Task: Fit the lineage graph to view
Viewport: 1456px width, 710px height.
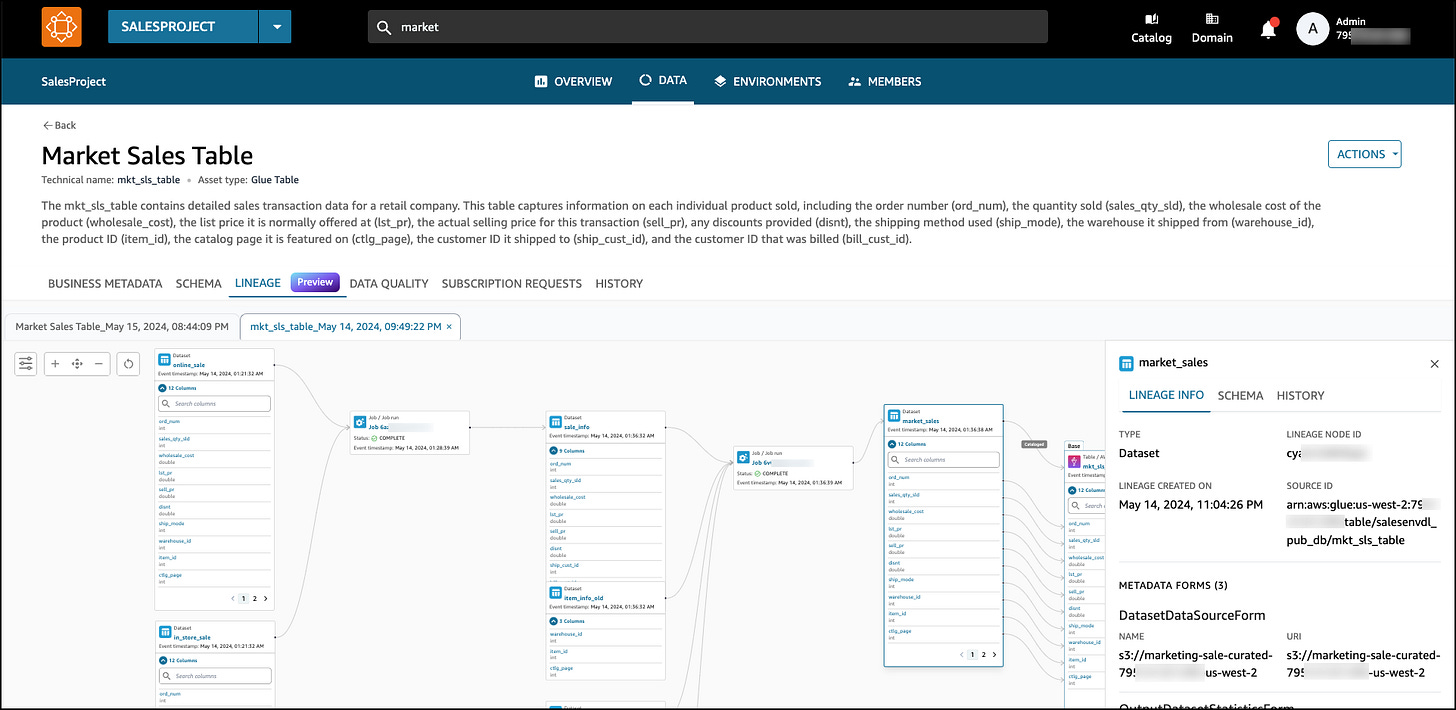Action: (77, 364)
